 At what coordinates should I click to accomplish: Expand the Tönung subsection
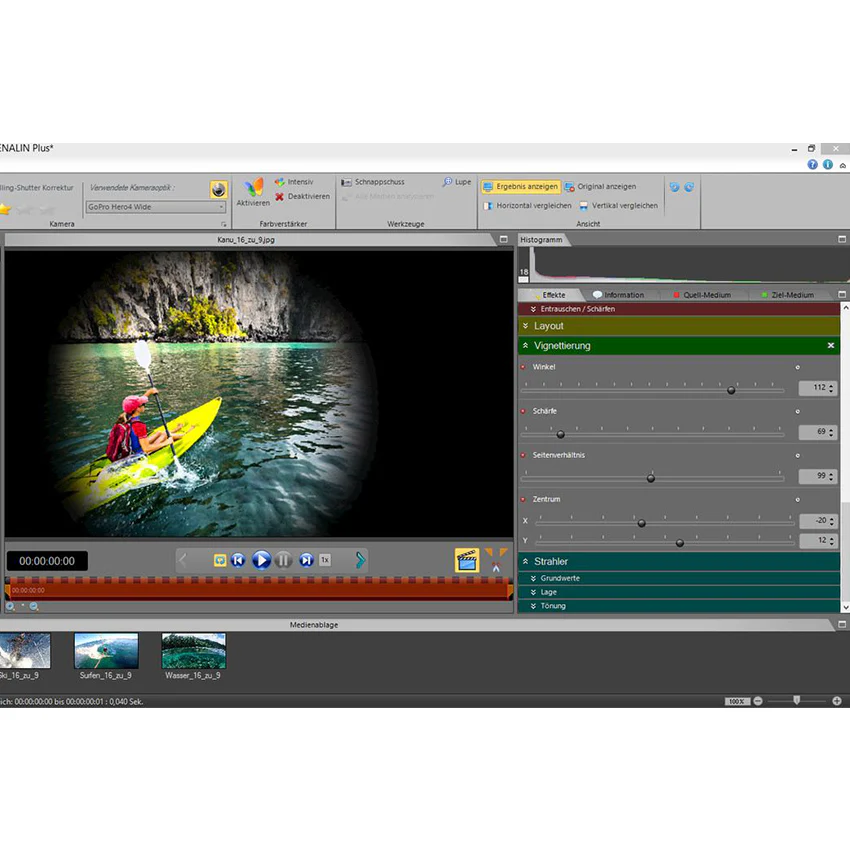pos(679,606)
